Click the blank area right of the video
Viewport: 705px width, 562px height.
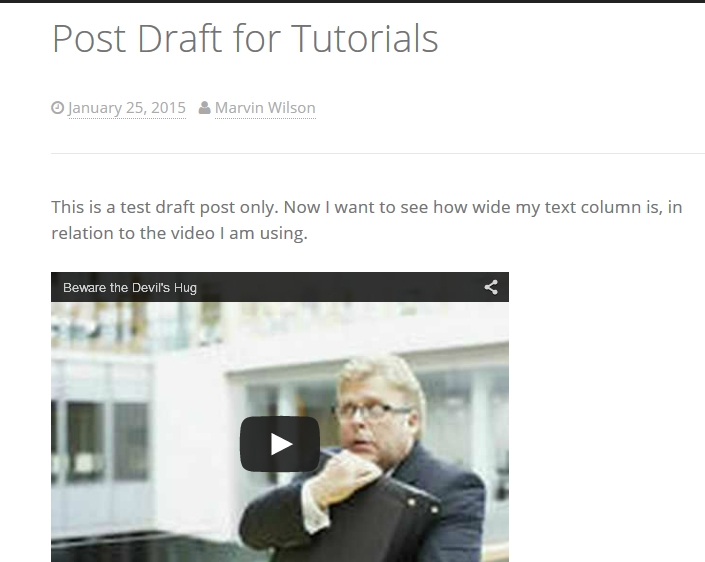pos(607,417)
